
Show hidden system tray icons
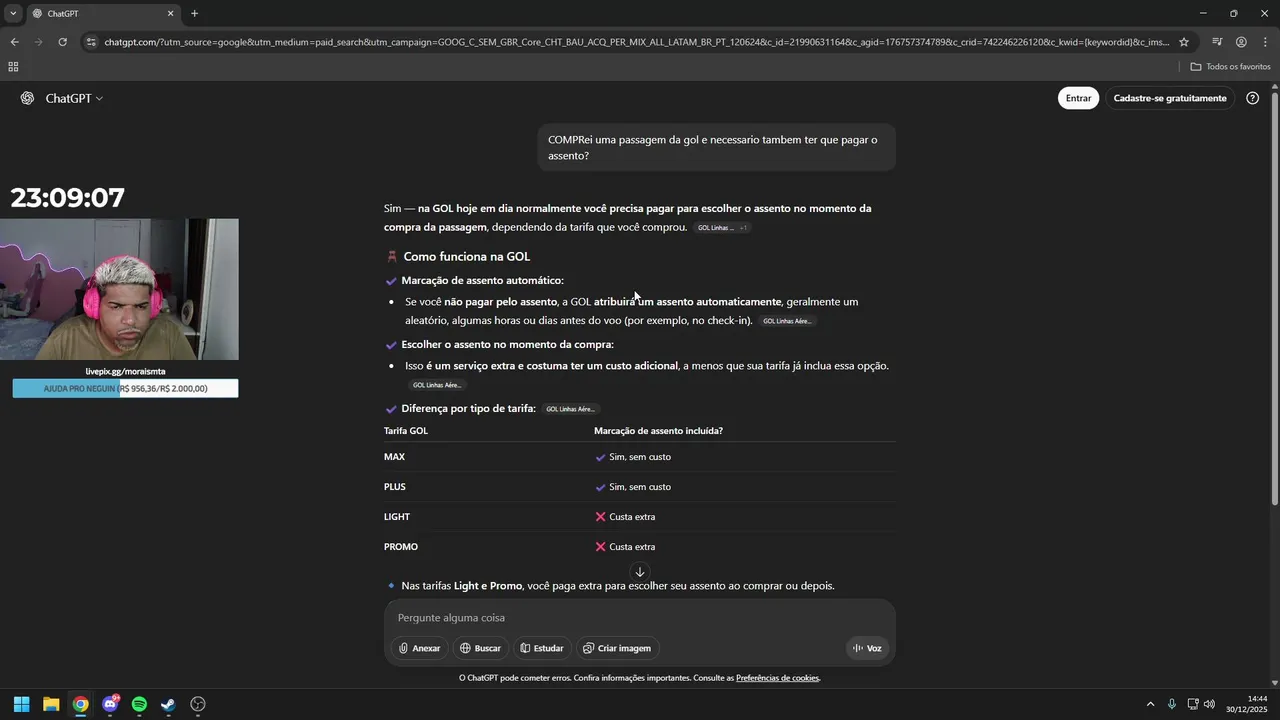[1150, 704]
